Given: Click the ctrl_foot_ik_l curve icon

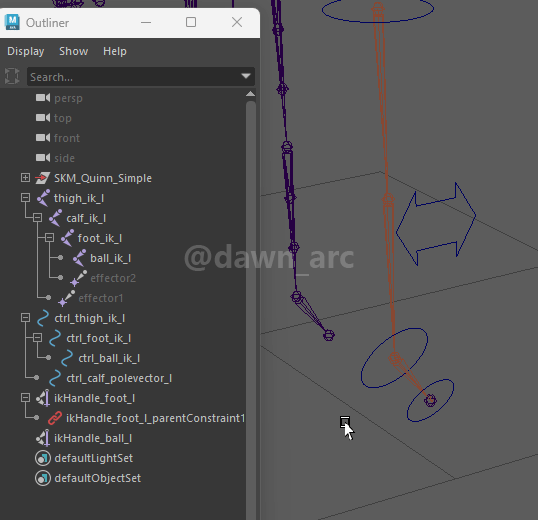Looking at the screenshot, I should [x=55, y=338].
